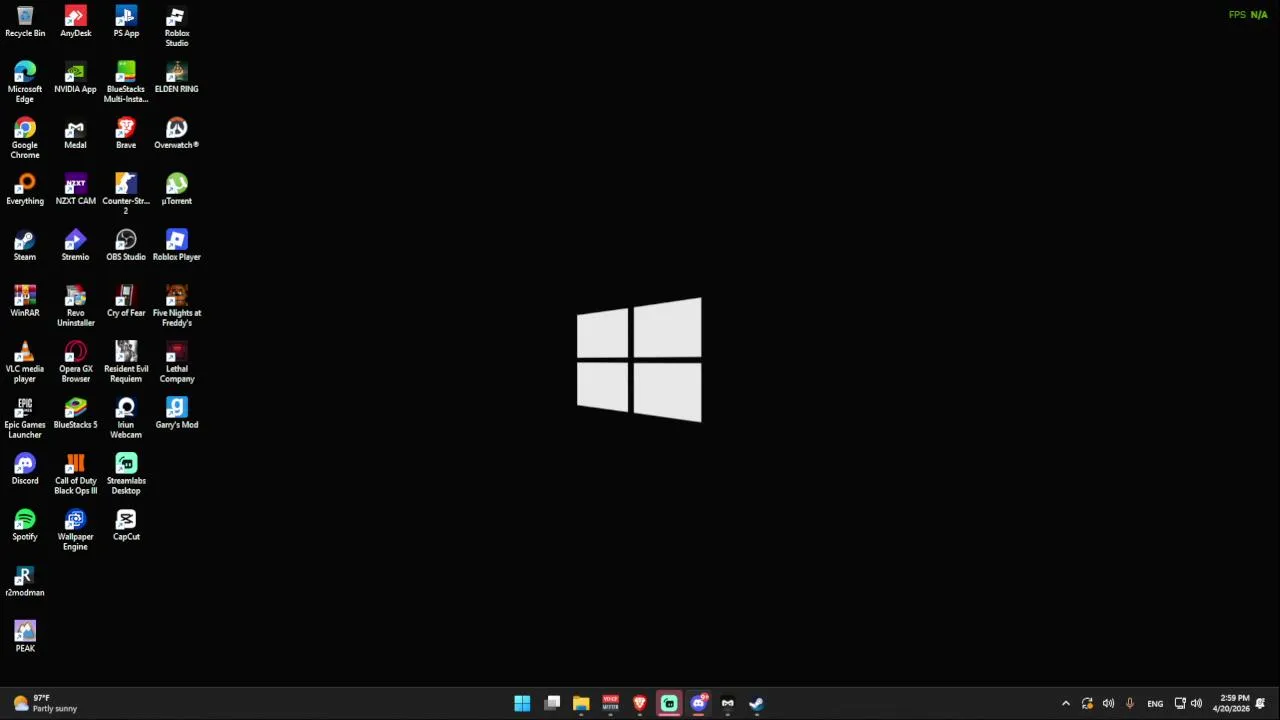Select Five Nights at Freddy's desktop icon
Screen dimensions: 1280x720
click(x=177, y=307)
